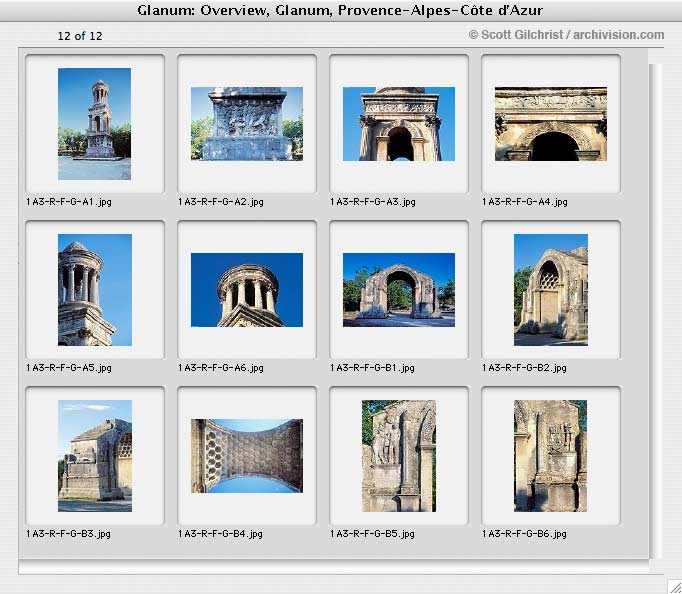The image size is (682, 594).
Task: Click filename label 1A3-R-F-G-B1.jpg
Action: (x=372, y=368)
